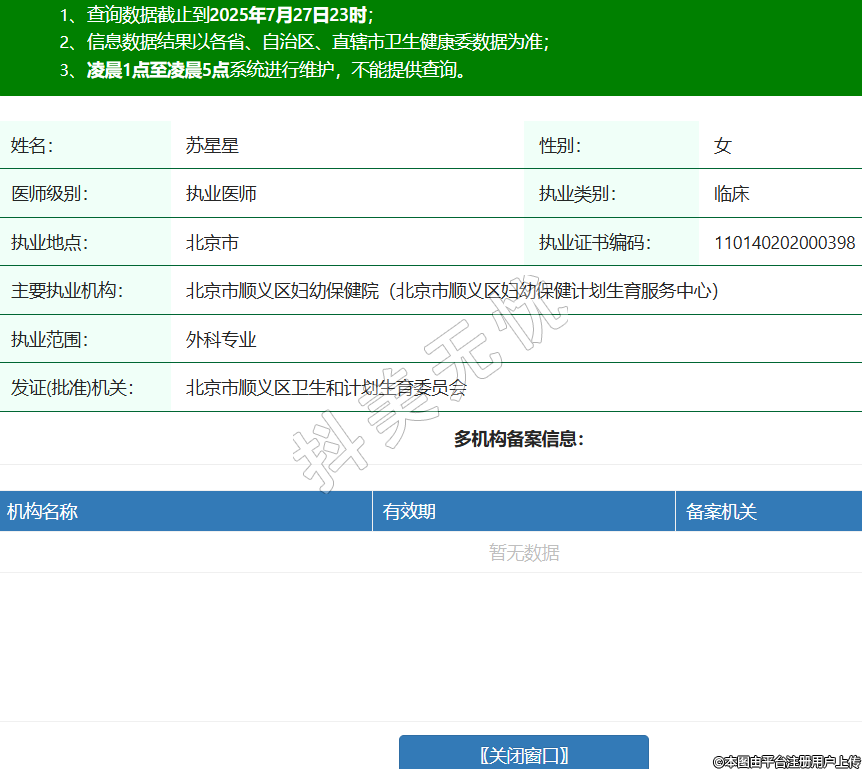The image size is (862, 769).
Task: Click the 多机构备案信息 section heading
Action: [x=518, y=439]
